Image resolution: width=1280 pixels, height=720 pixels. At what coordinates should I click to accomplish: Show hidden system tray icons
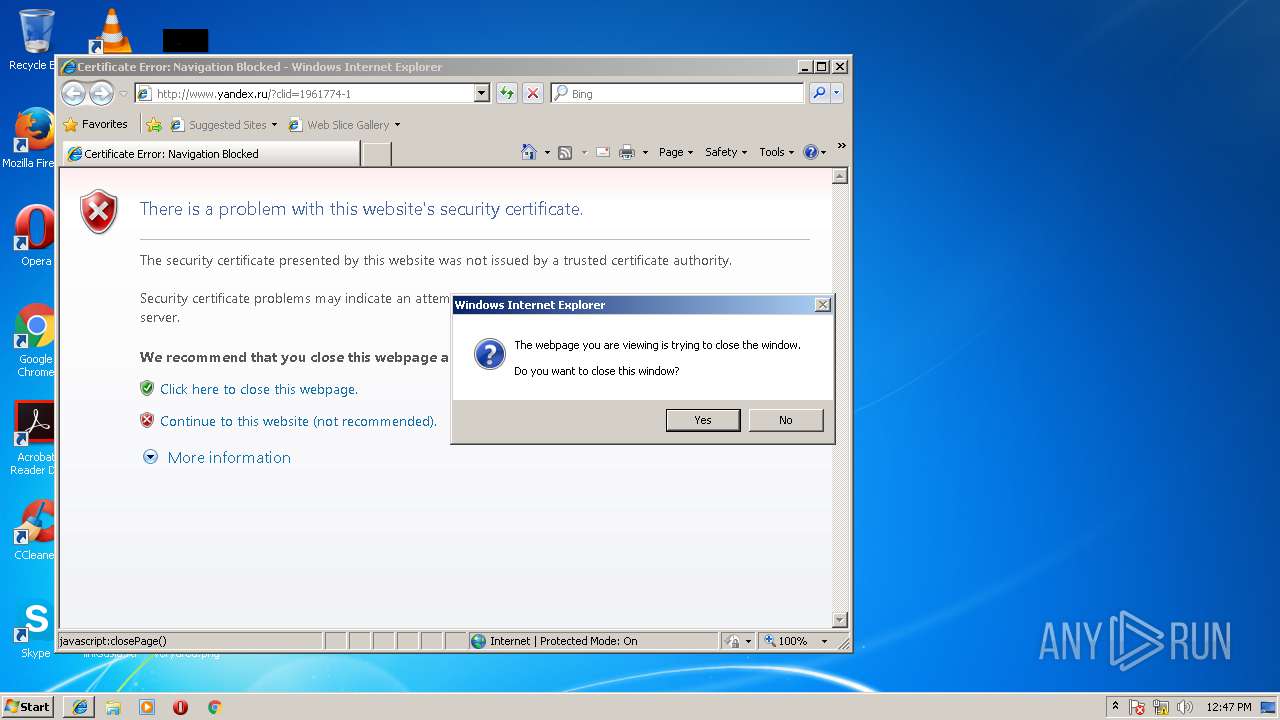1115,707
